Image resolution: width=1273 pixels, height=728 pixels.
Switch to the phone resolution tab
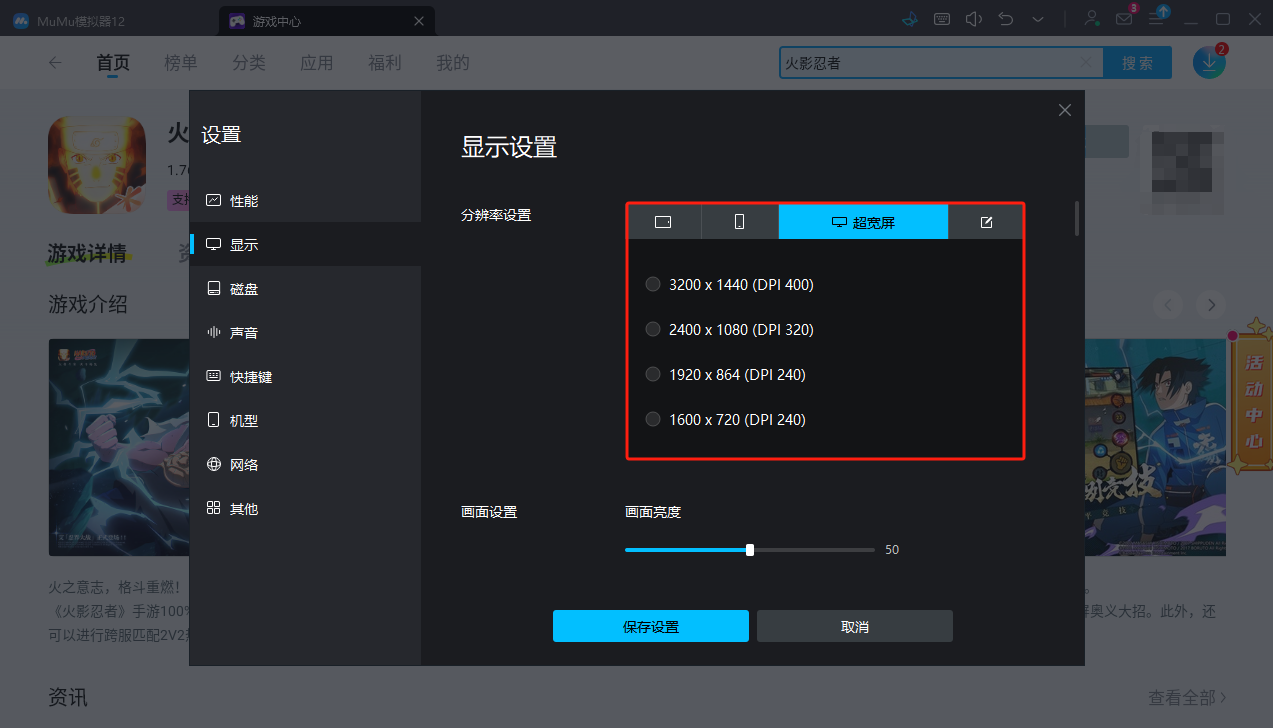pos(739,221)
